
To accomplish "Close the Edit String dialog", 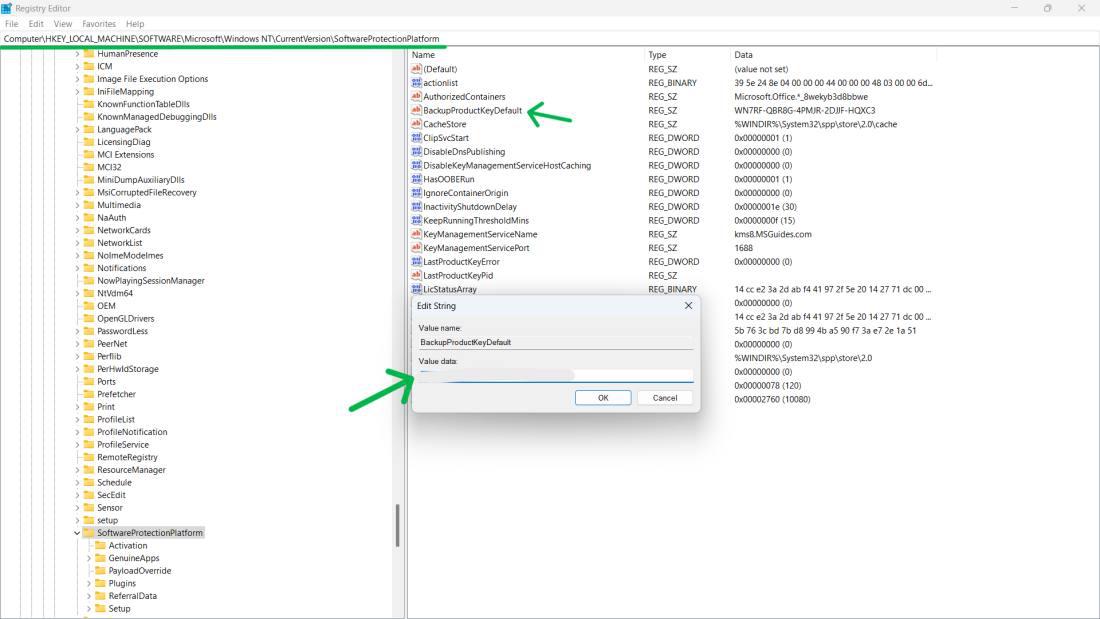I will [x=688, y=305].
